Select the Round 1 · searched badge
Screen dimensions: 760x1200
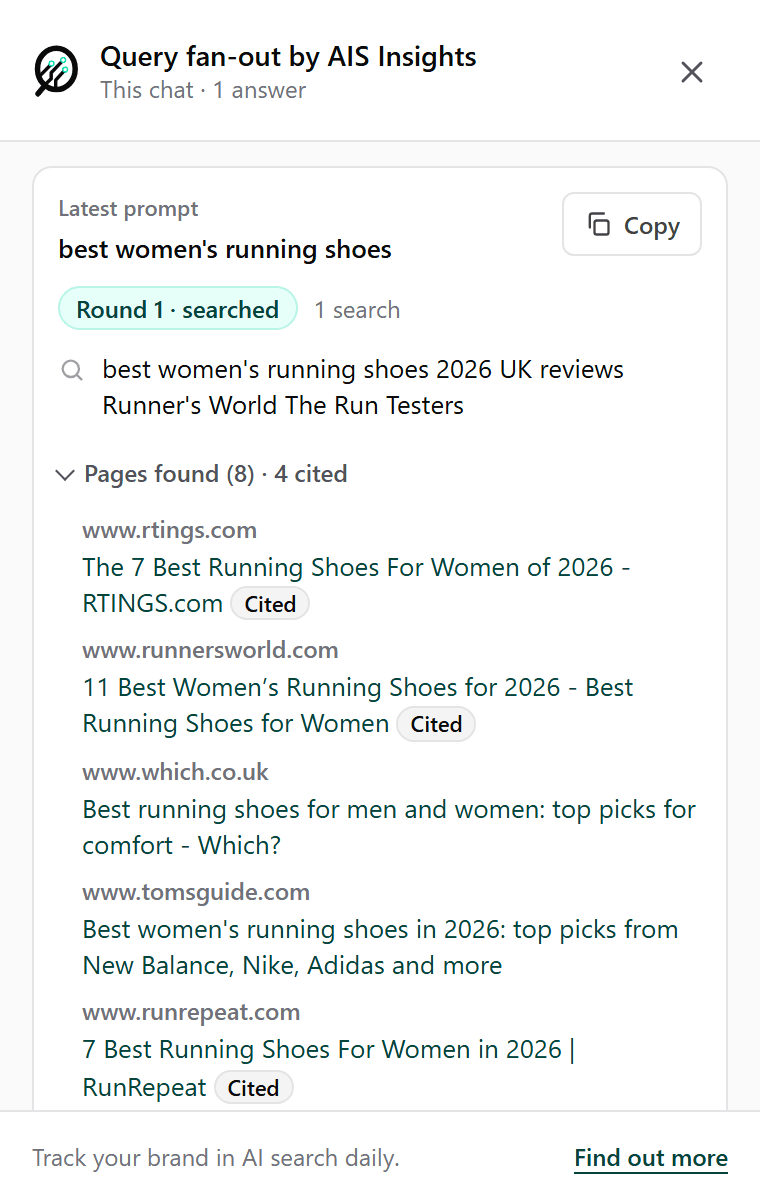click(x=178, y=309)
